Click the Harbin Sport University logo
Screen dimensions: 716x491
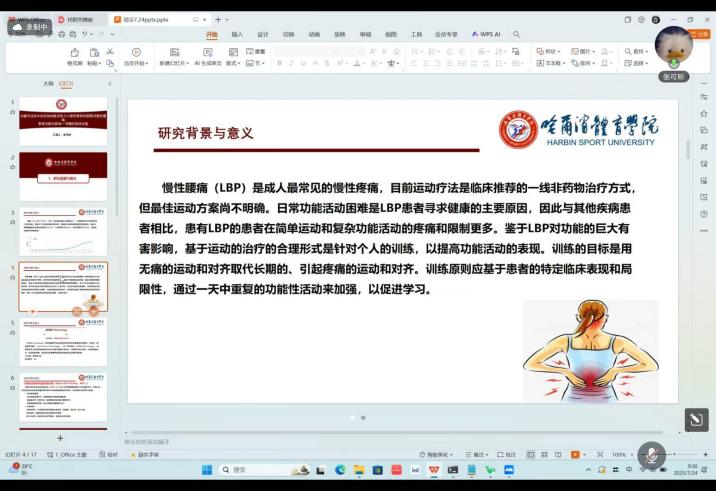[x=579, y=130]
